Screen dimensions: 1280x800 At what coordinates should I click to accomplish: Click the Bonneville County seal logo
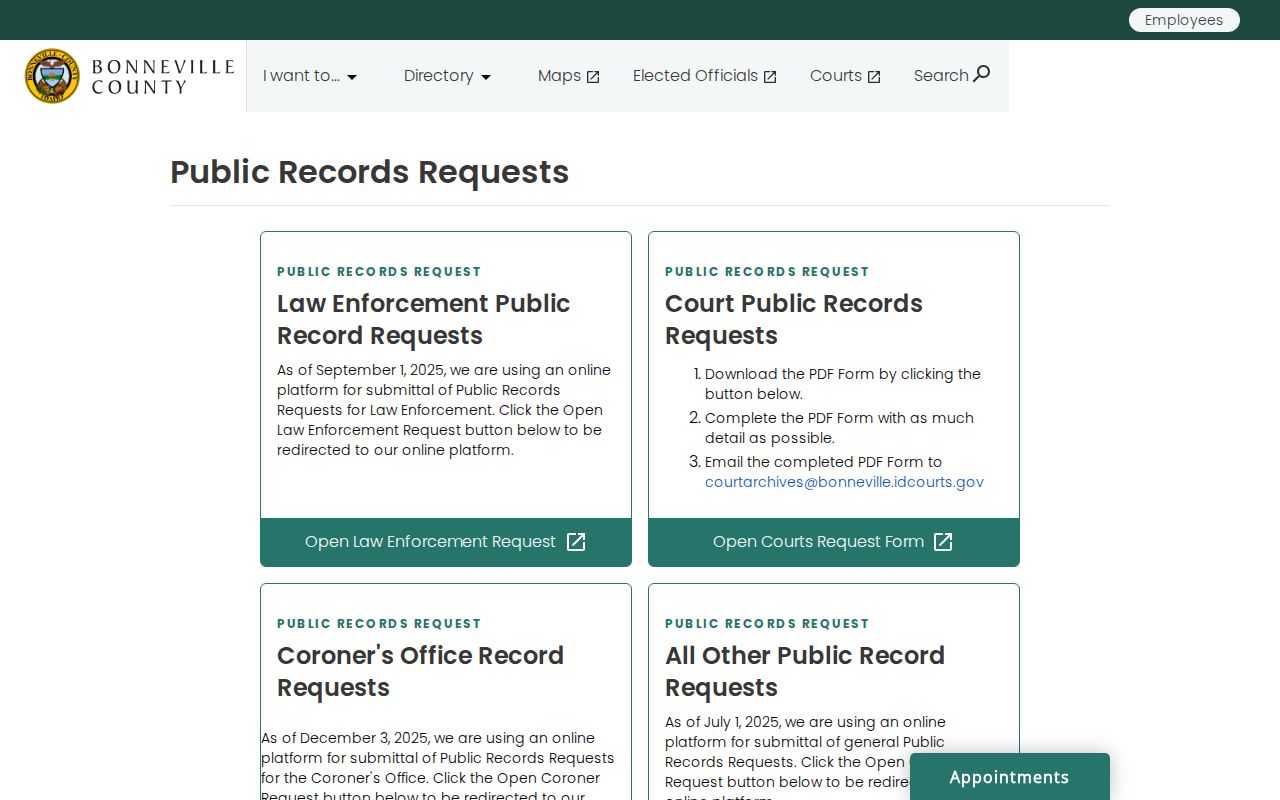(x=52, y=76)
